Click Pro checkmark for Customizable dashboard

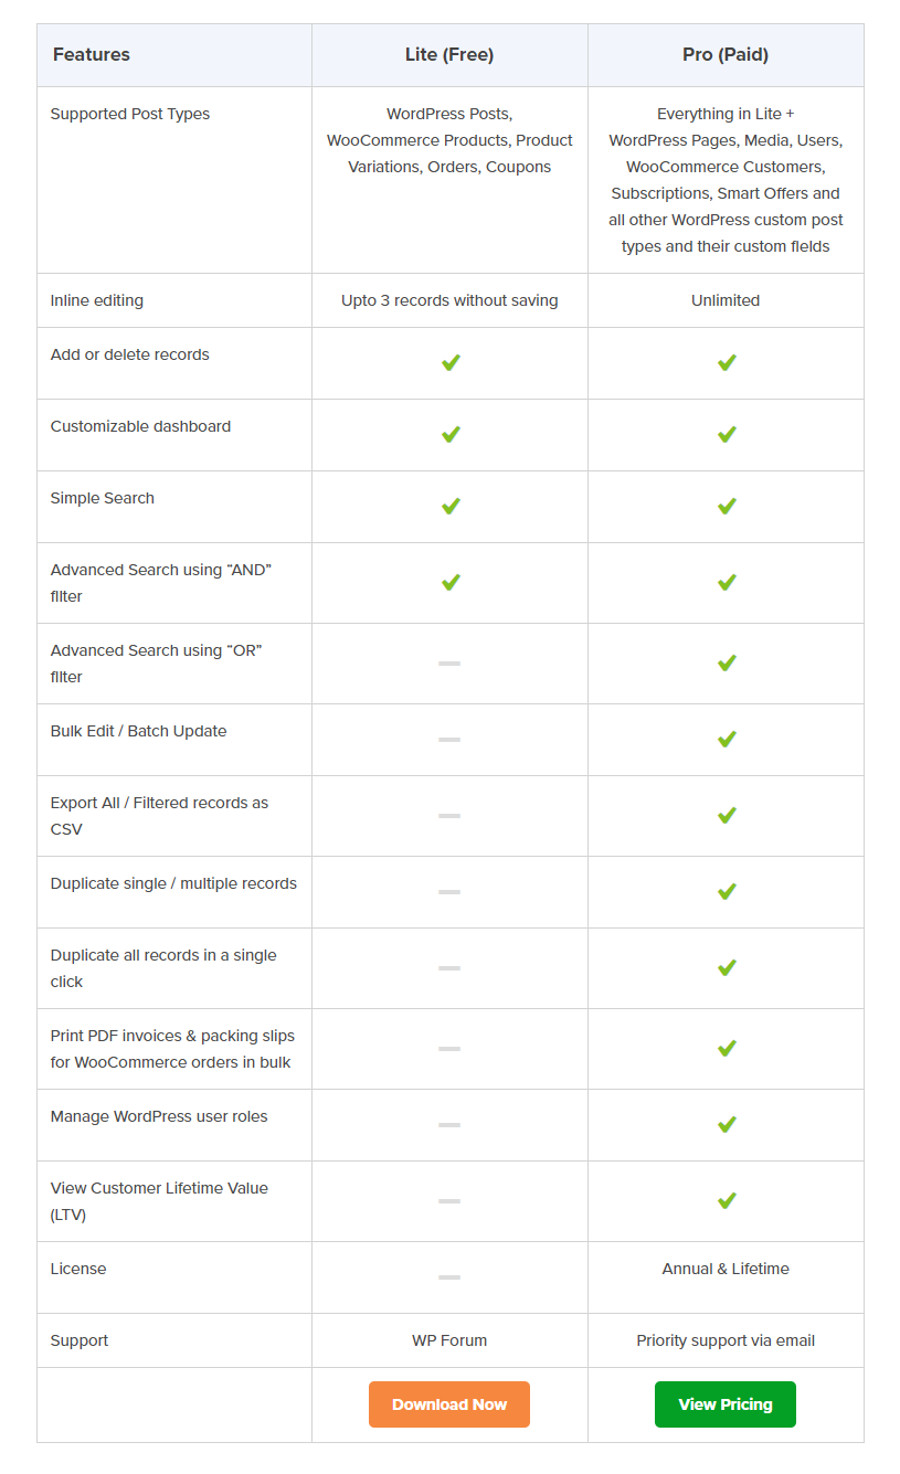pos(727,434)
